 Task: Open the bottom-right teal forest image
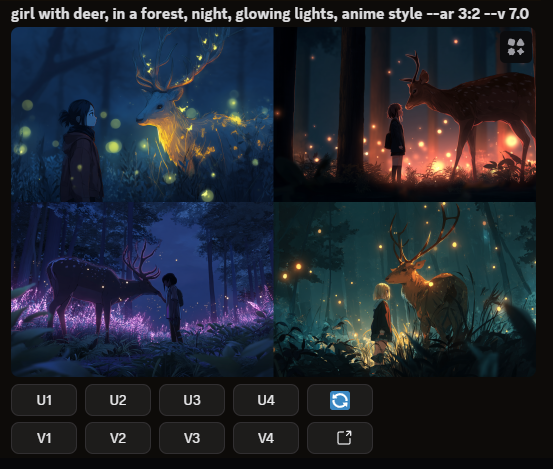[x=405, y=290]
